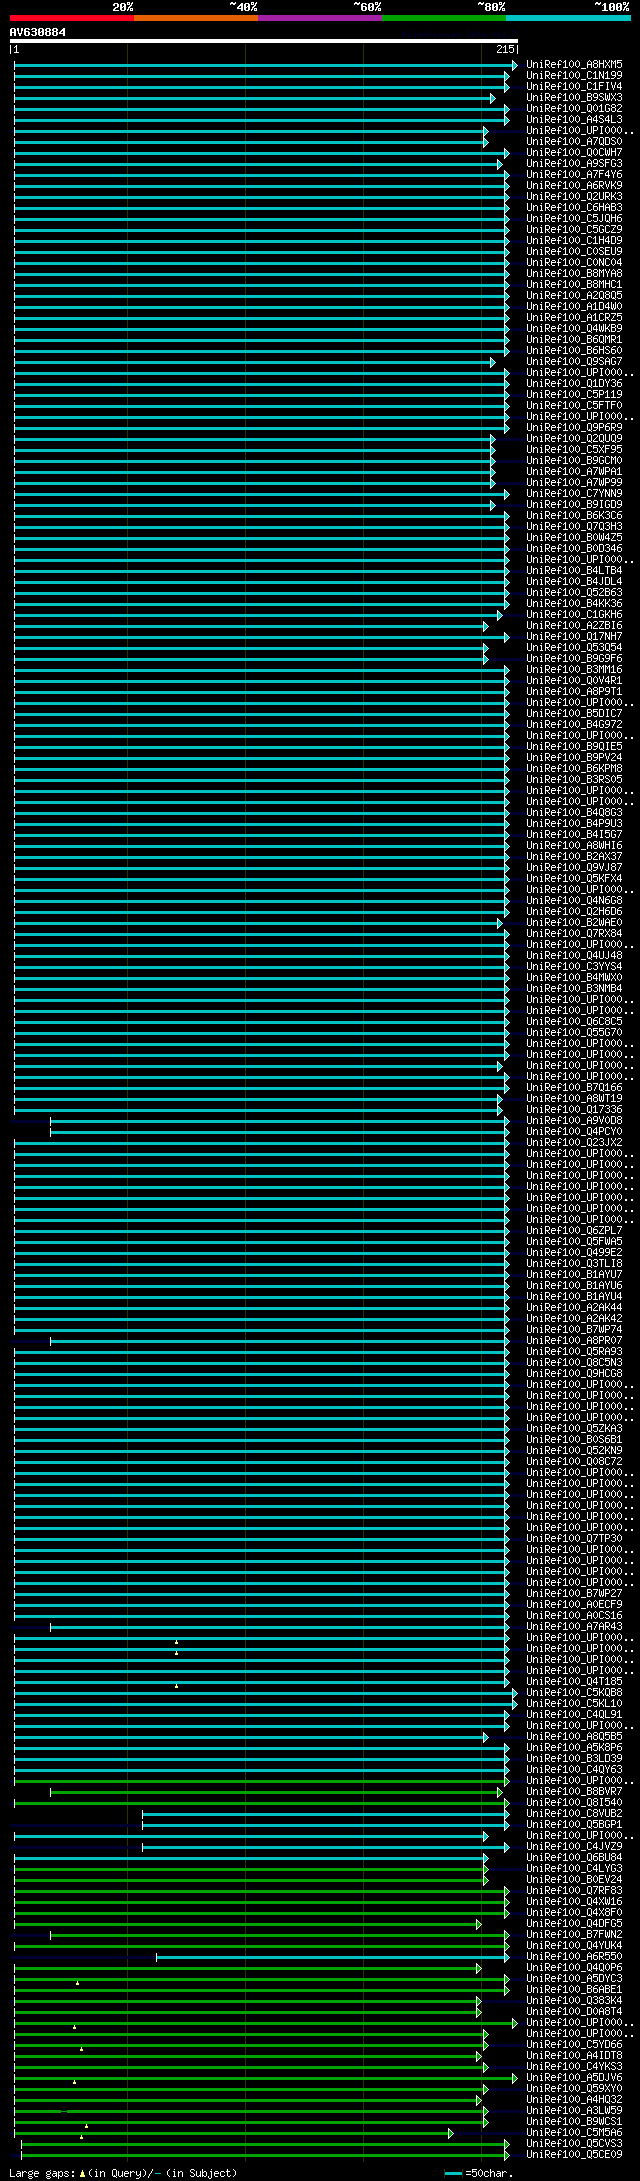Open UniRef100_Q9HCG8 hit
640x2181 pixels.
574,1373
